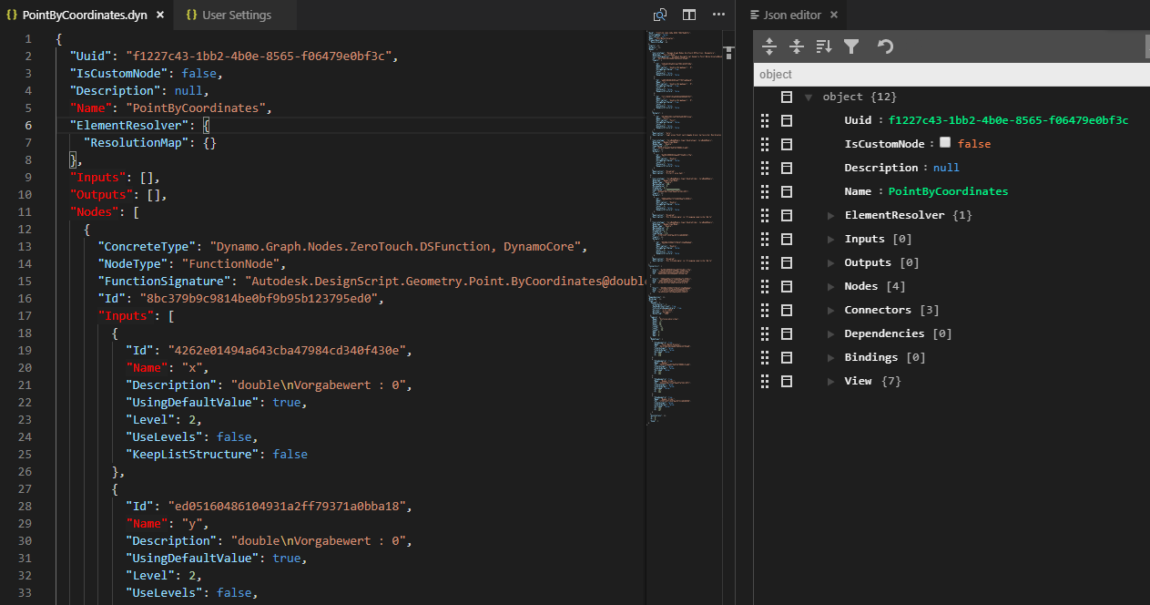Expand the Bindings array node
The image size is (1150, 605).
coord(830,358)
